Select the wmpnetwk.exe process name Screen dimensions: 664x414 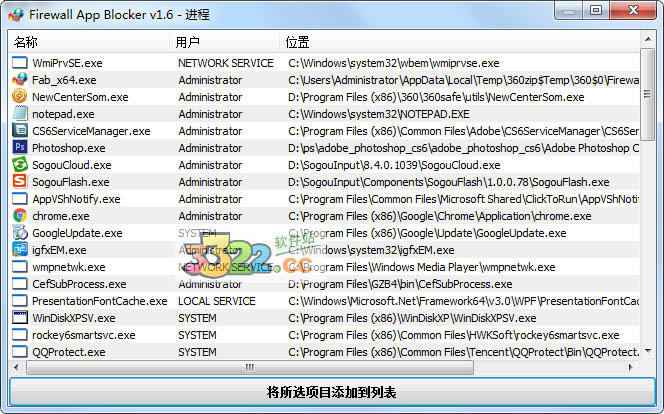69,267
